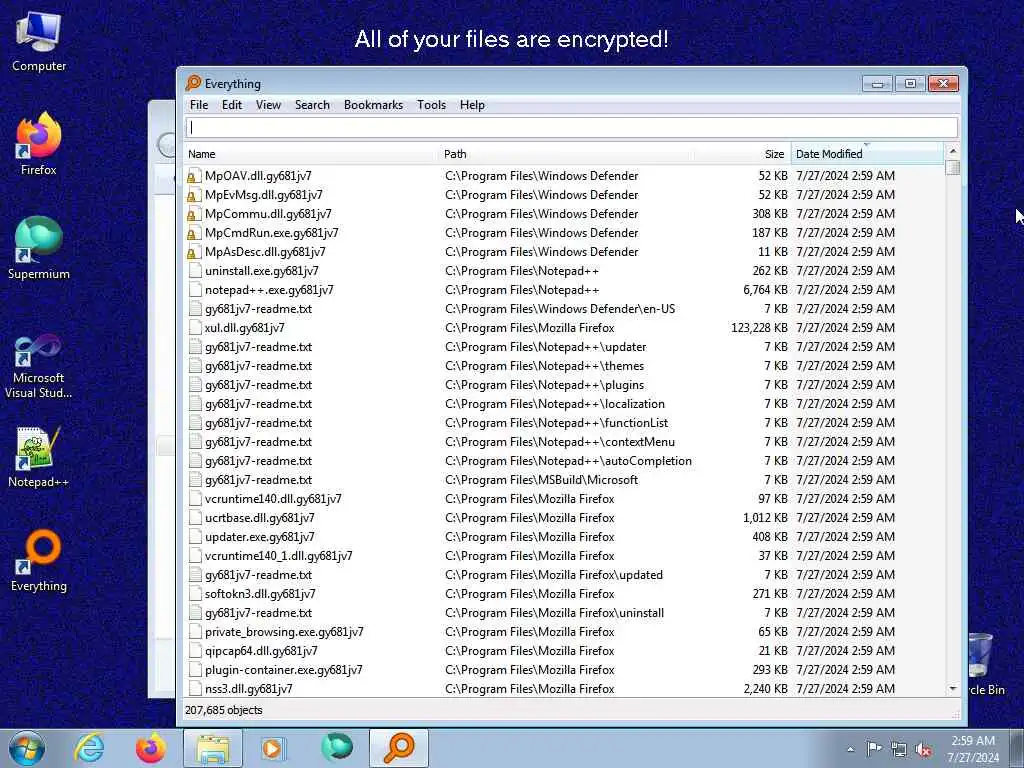Open the View menu
The height and width of the screenshot is (768, 1024).
click(x=268, y=105)
